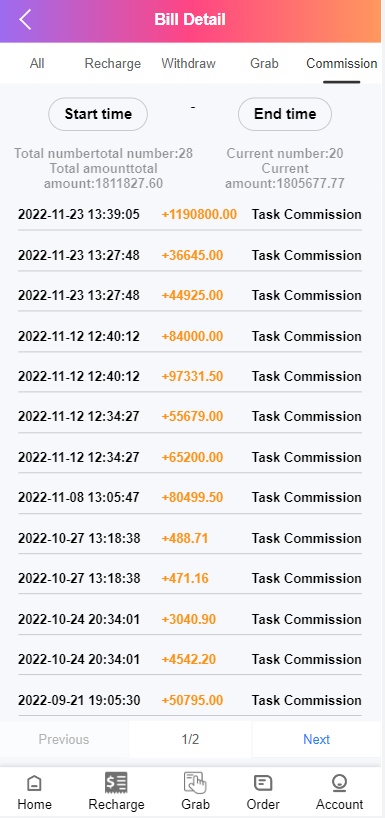This screenshot has width=385, height=818.
Task: Switch to the Recharge tab at top
Action: tap(113, 64)
